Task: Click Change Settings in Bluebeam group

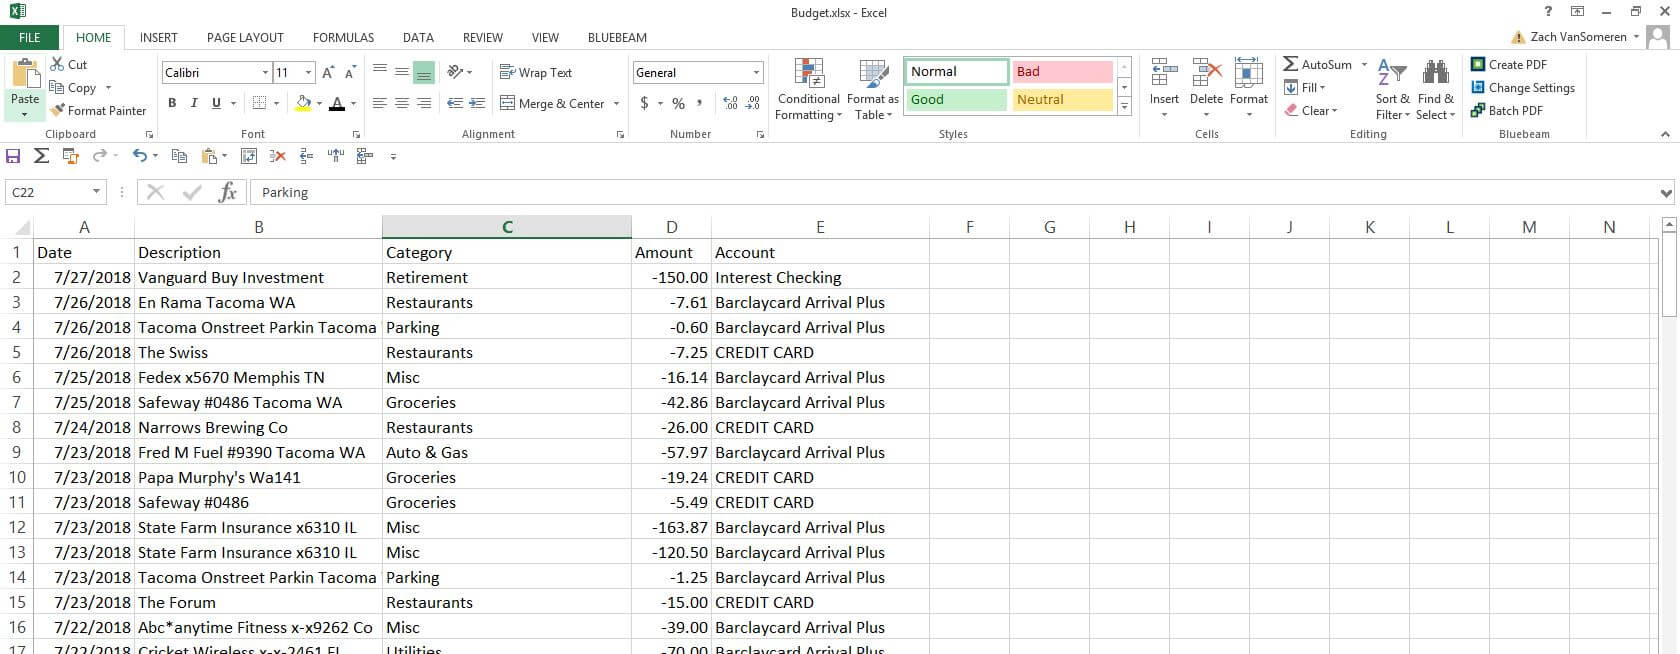Action: click(1523, 87)
